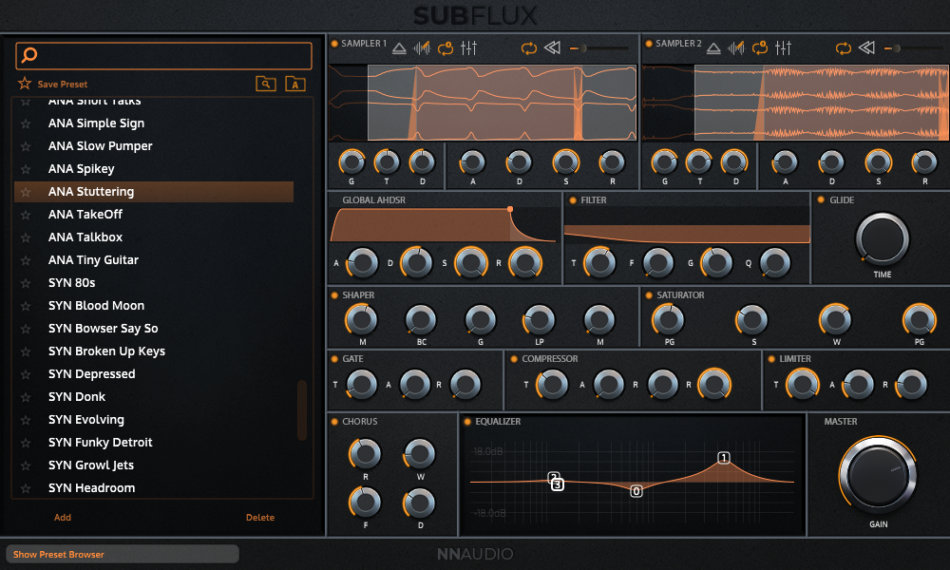
Task: Click the magnifier icon in search box
Action: [29, 55]
